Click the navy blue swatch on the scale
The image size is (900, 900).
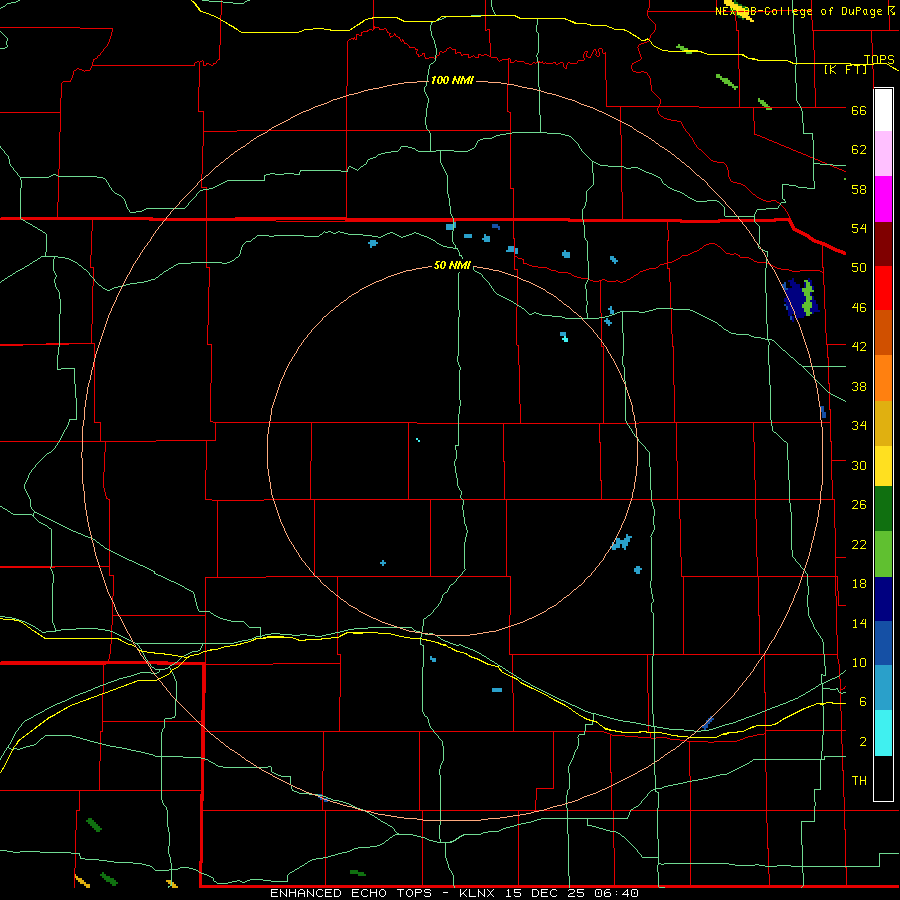click(883, 599)
